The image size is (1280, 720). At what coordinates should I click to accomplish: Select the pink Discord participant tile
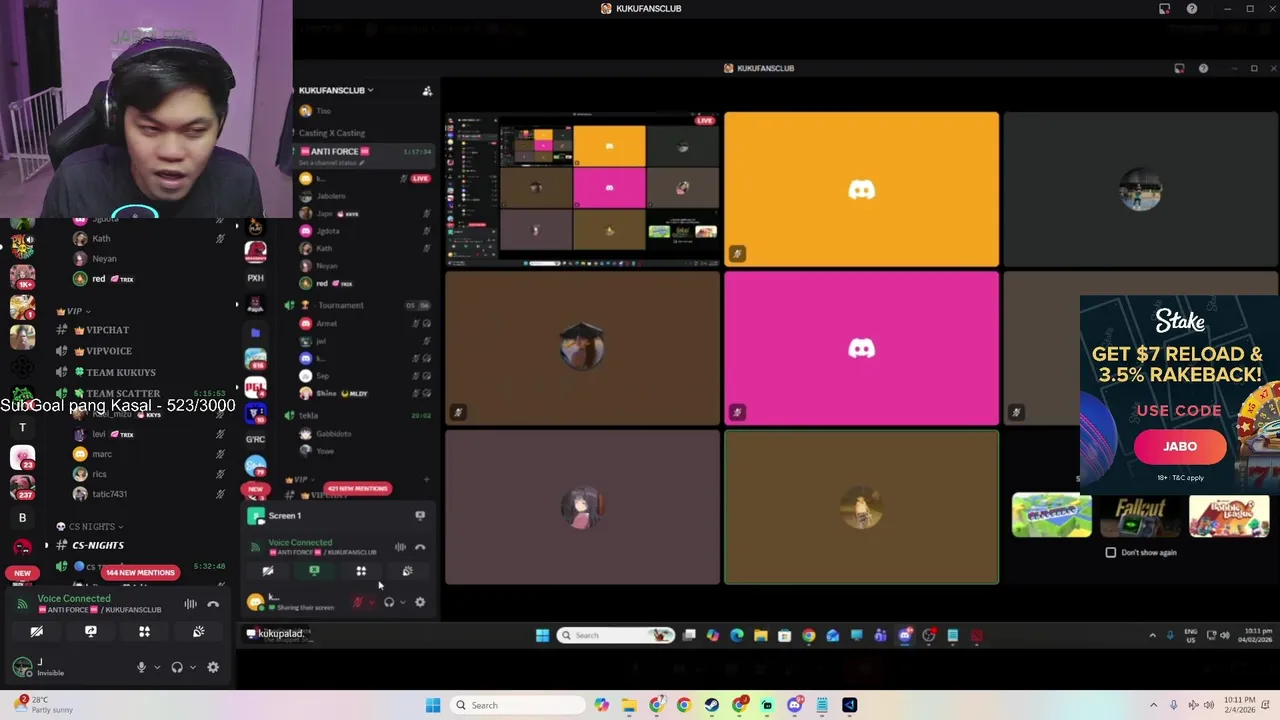861,348
